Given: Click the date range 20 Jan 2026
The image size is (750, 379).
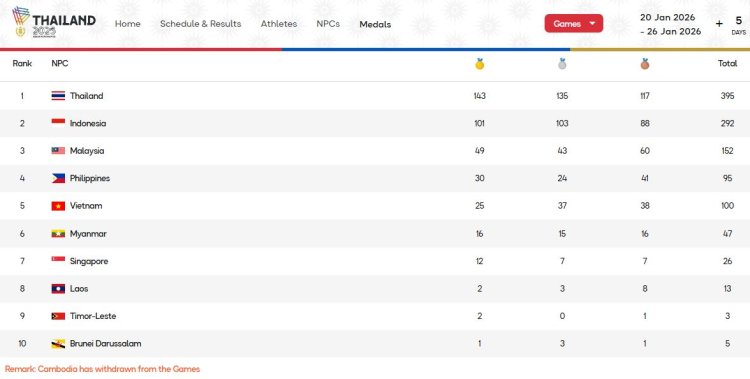Looking at the screenshot, I should point(667,18).
